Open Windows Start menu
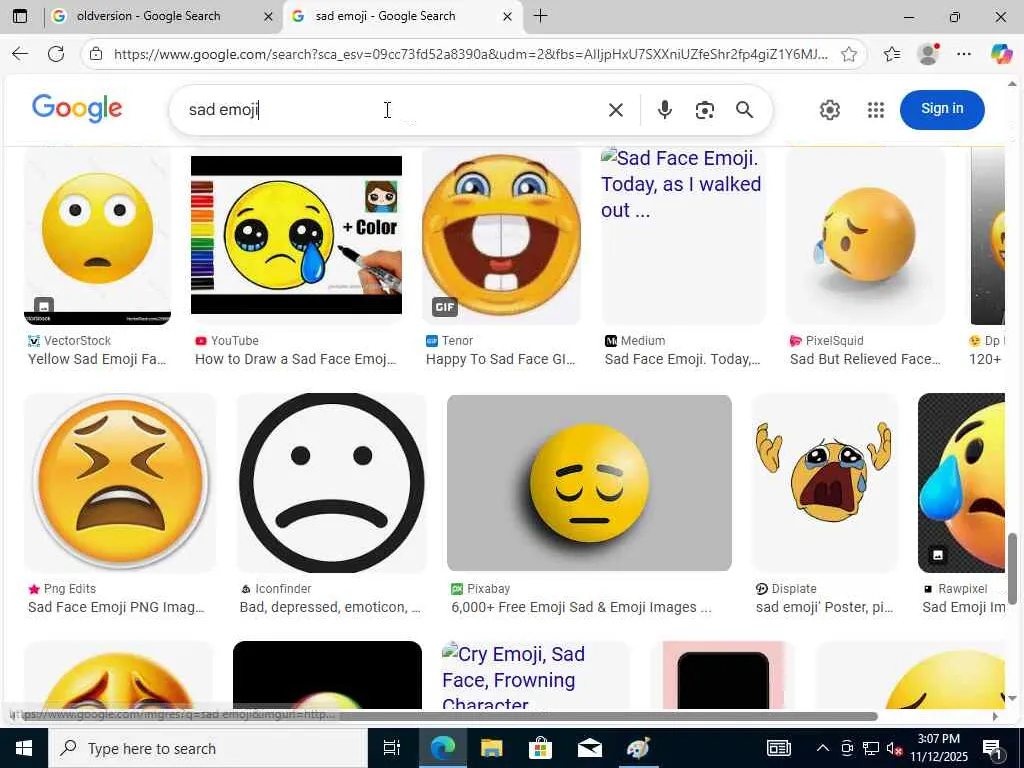Image resolution: width=1024 pixels, height=768 pixels. tap(24, 748)
